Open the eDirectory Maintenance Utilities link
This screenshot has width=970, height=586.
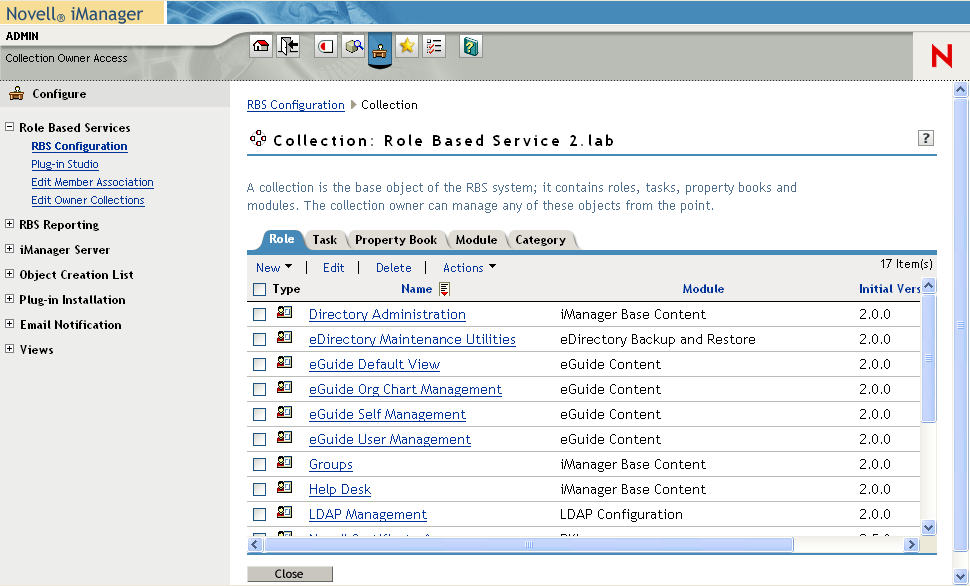[412, 339]
